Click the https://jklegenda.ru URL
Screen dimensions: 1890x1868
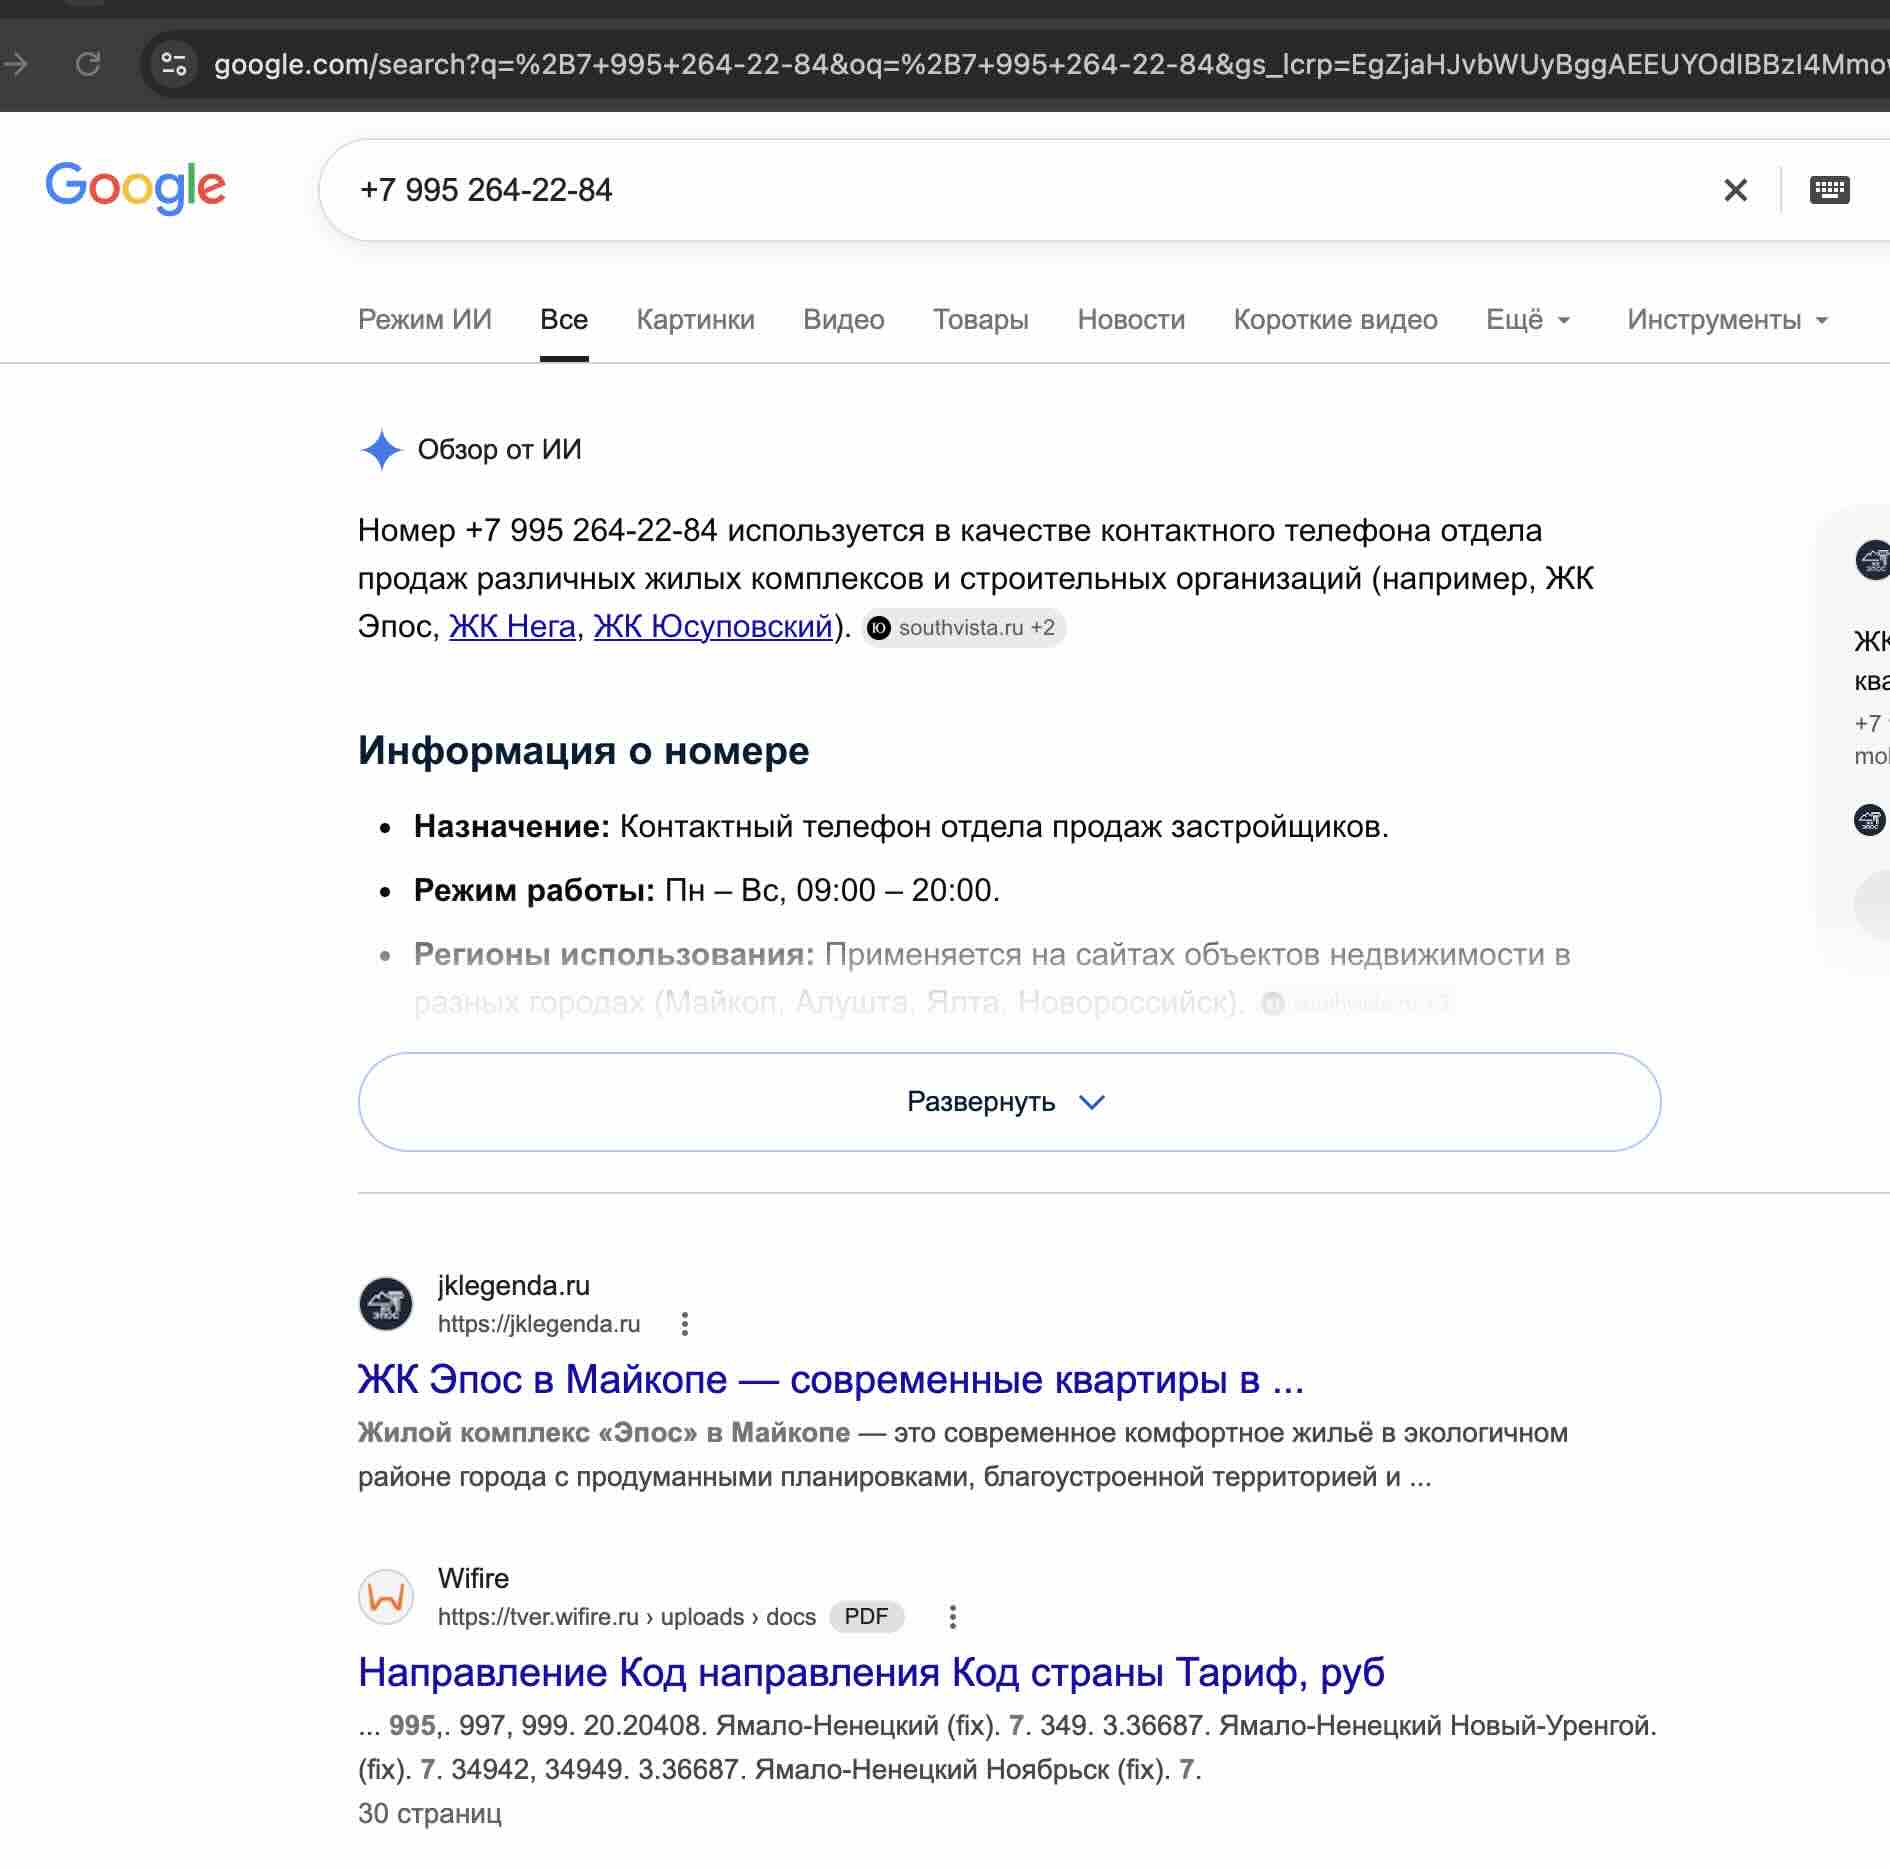click(x=539, y=1324)
